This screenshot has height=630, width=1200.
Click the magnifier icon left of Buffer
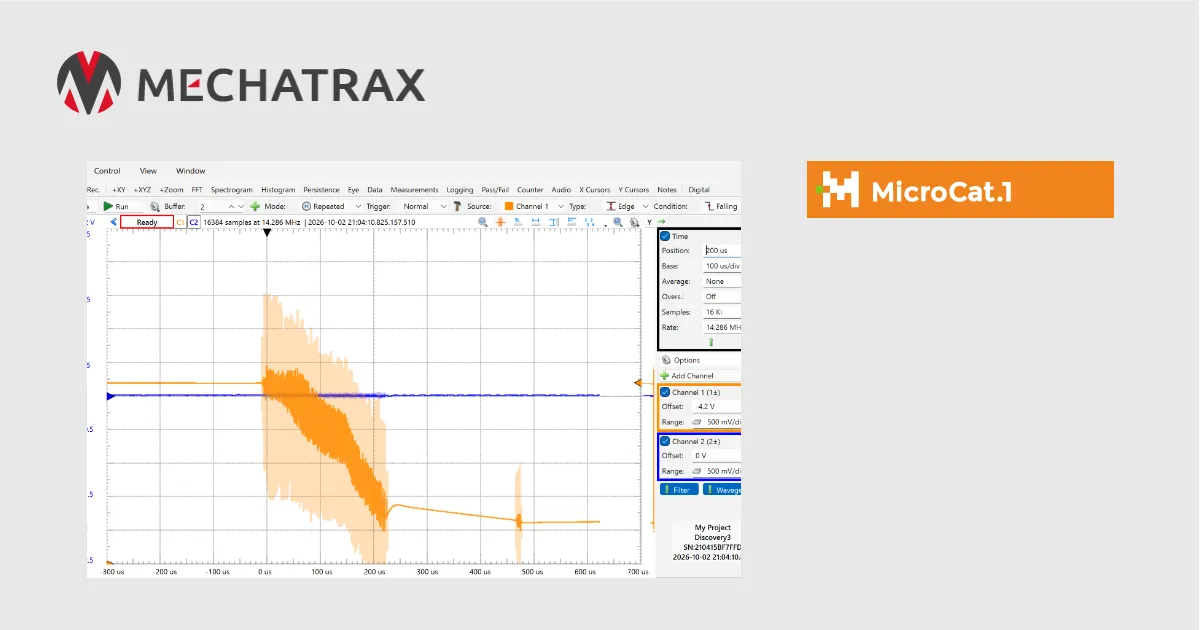point(155,206)
